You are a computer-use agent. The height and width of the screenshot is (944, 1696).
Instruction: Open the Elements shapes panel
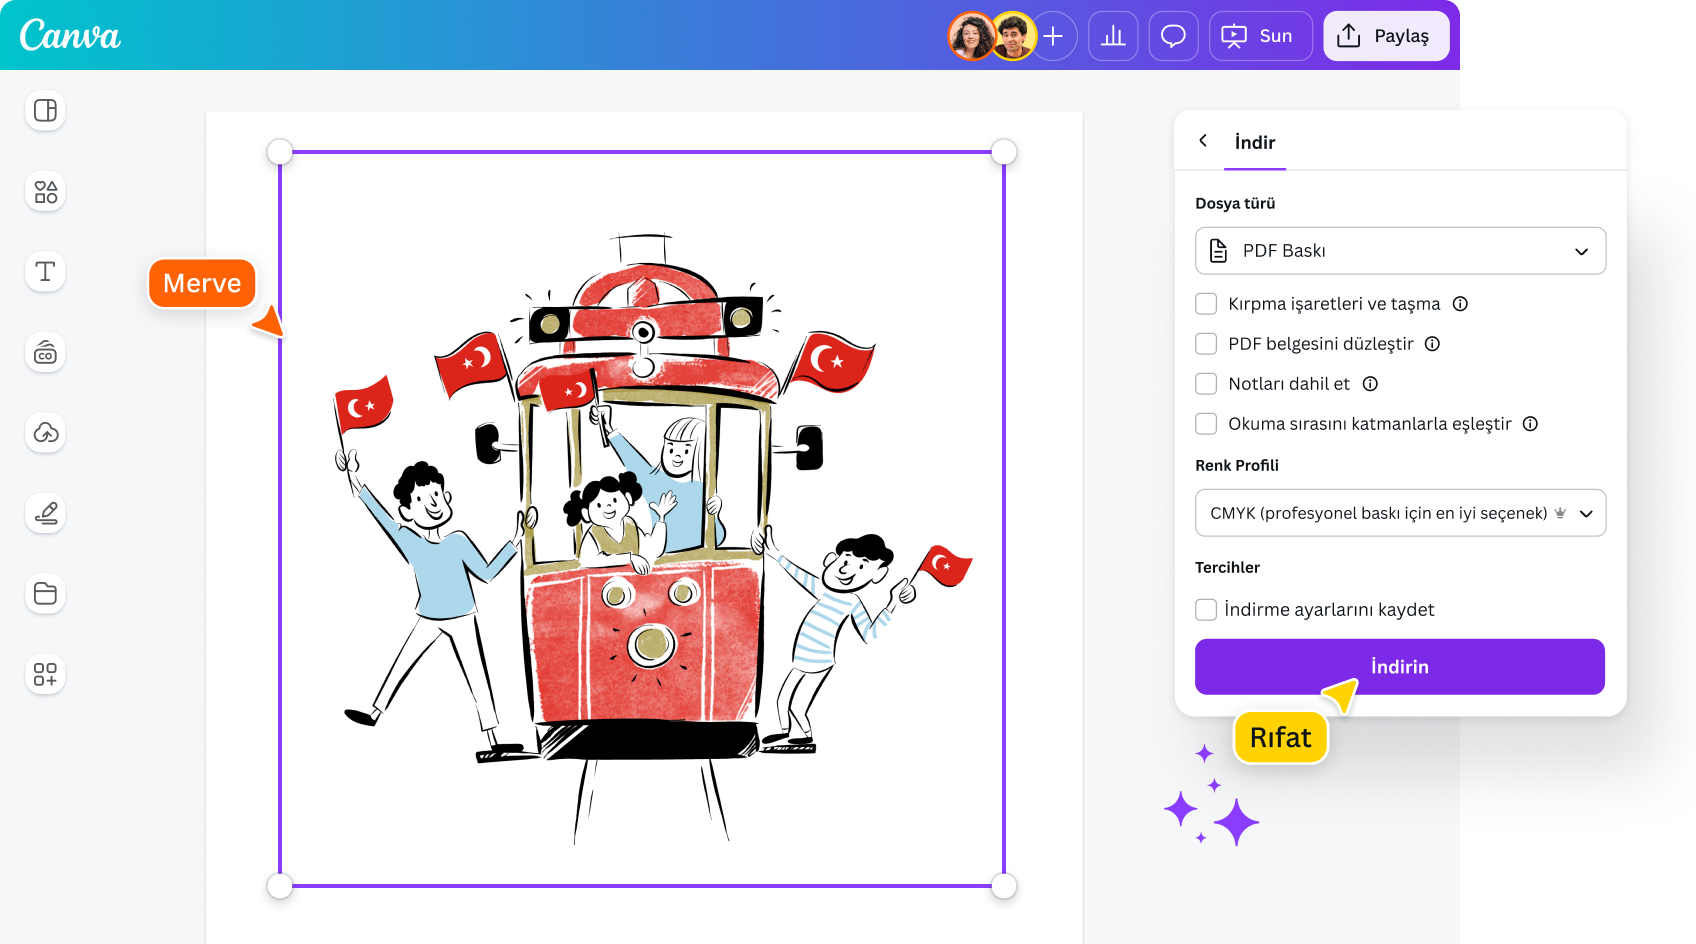(45, 191)
